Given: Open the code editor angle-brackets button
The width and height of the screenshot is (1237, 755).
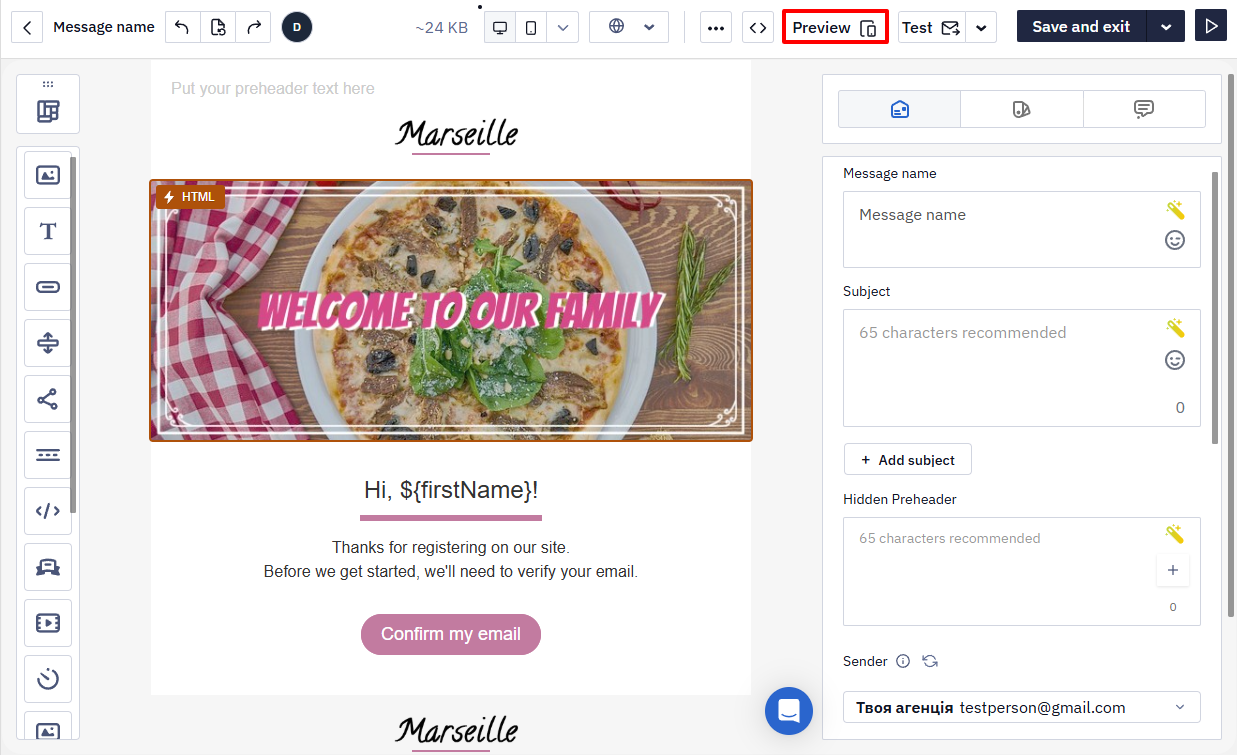Looking at the screenshot, I should (x=758, y=27).
